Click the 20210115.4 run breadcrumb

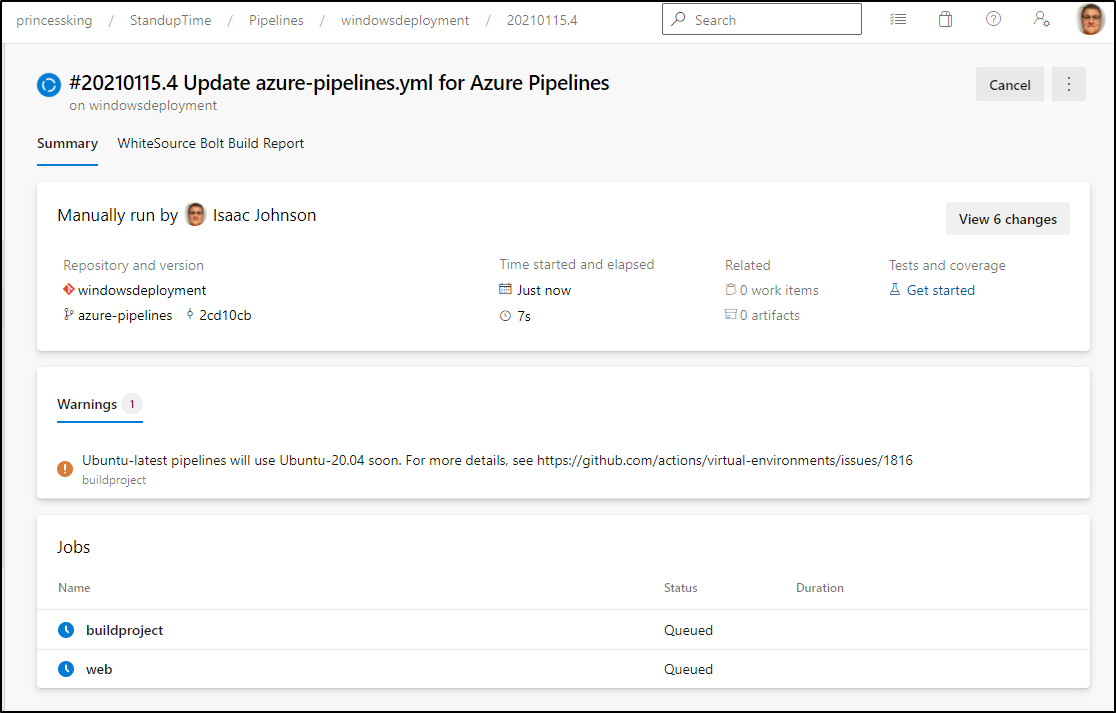pos(542,20)
